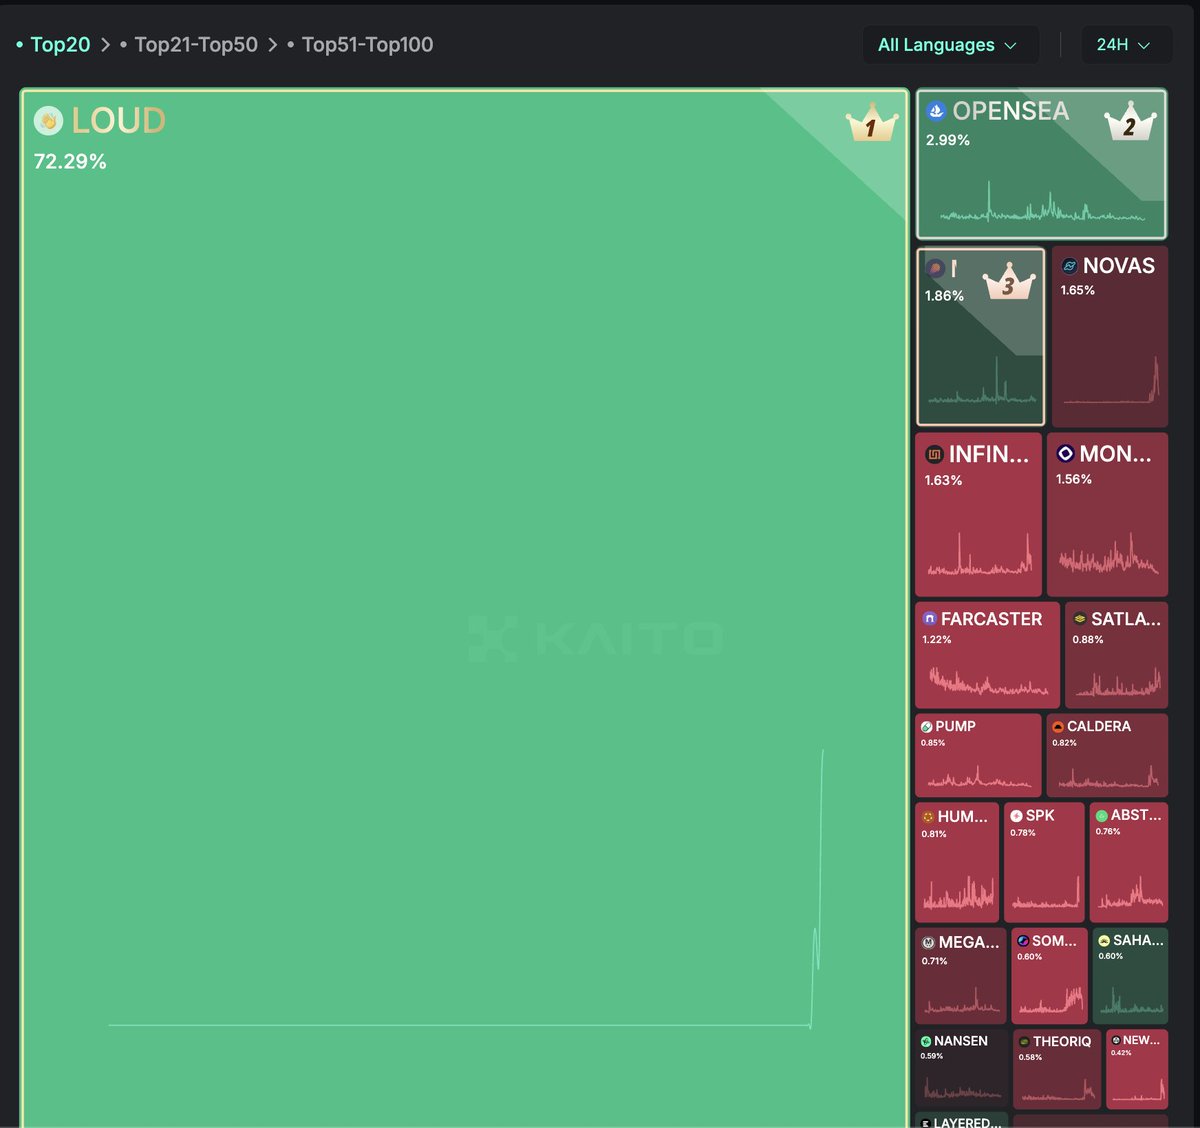Click the MEGA... logo icon
The width and height of the screenshot is (1200, 1128).
pos(929,942)
